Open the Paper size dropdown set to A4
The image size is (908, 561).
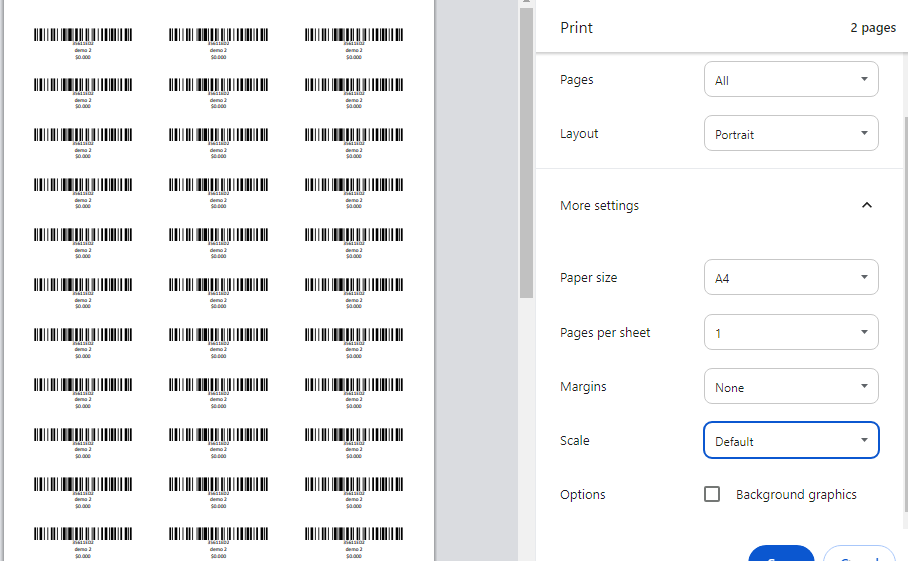[791, 277]
